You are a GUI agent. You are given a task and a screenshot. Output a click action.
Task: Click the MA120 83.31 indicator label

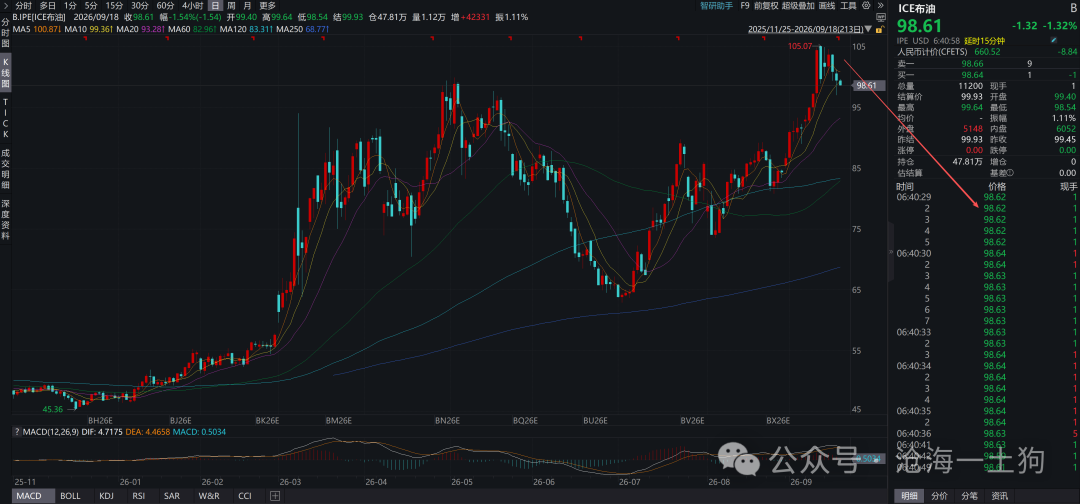(245, 29)
